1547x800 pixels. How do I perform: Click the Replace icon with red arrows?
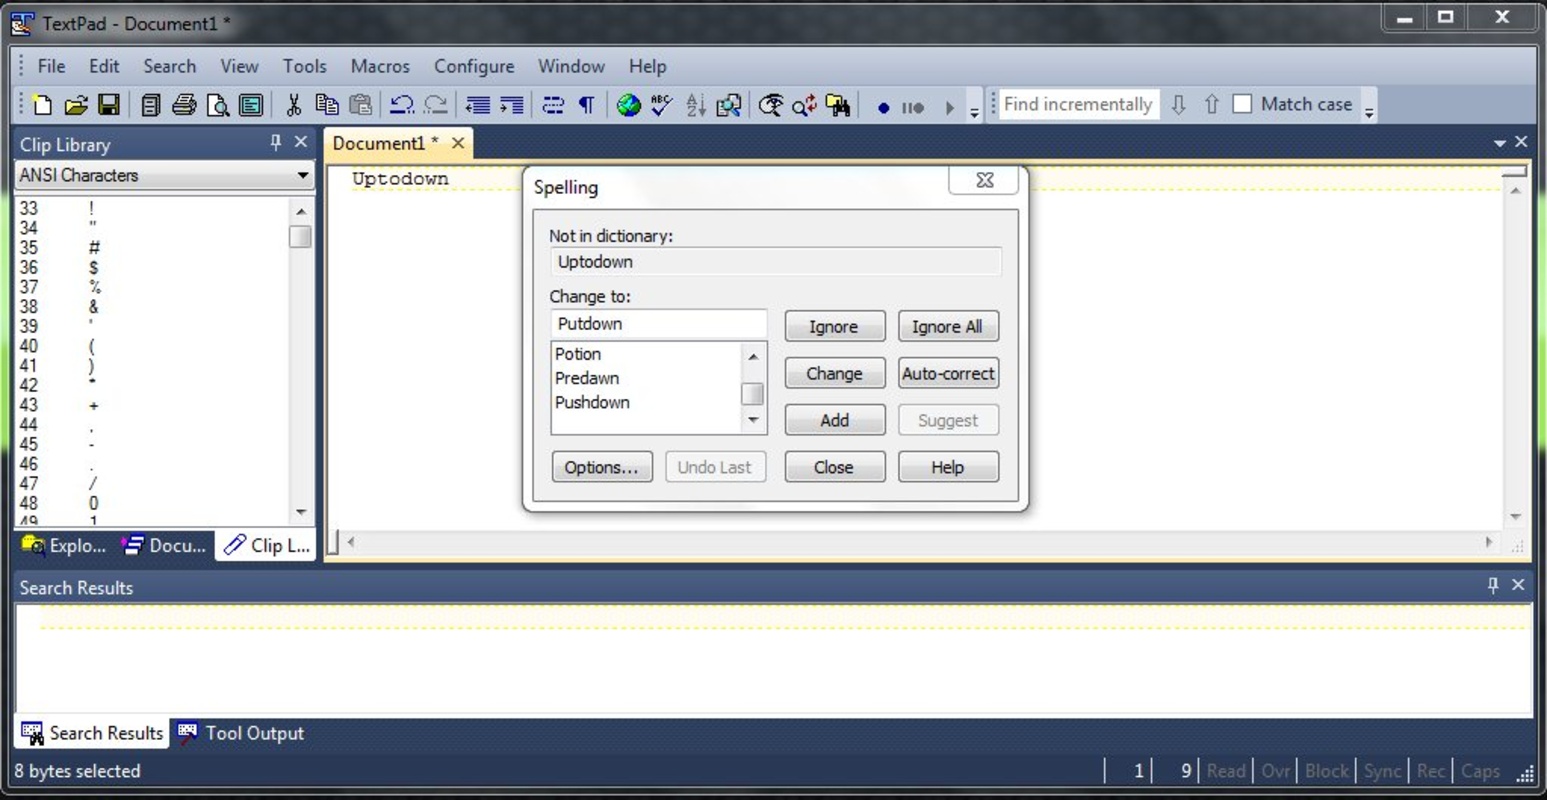(804, 105)
